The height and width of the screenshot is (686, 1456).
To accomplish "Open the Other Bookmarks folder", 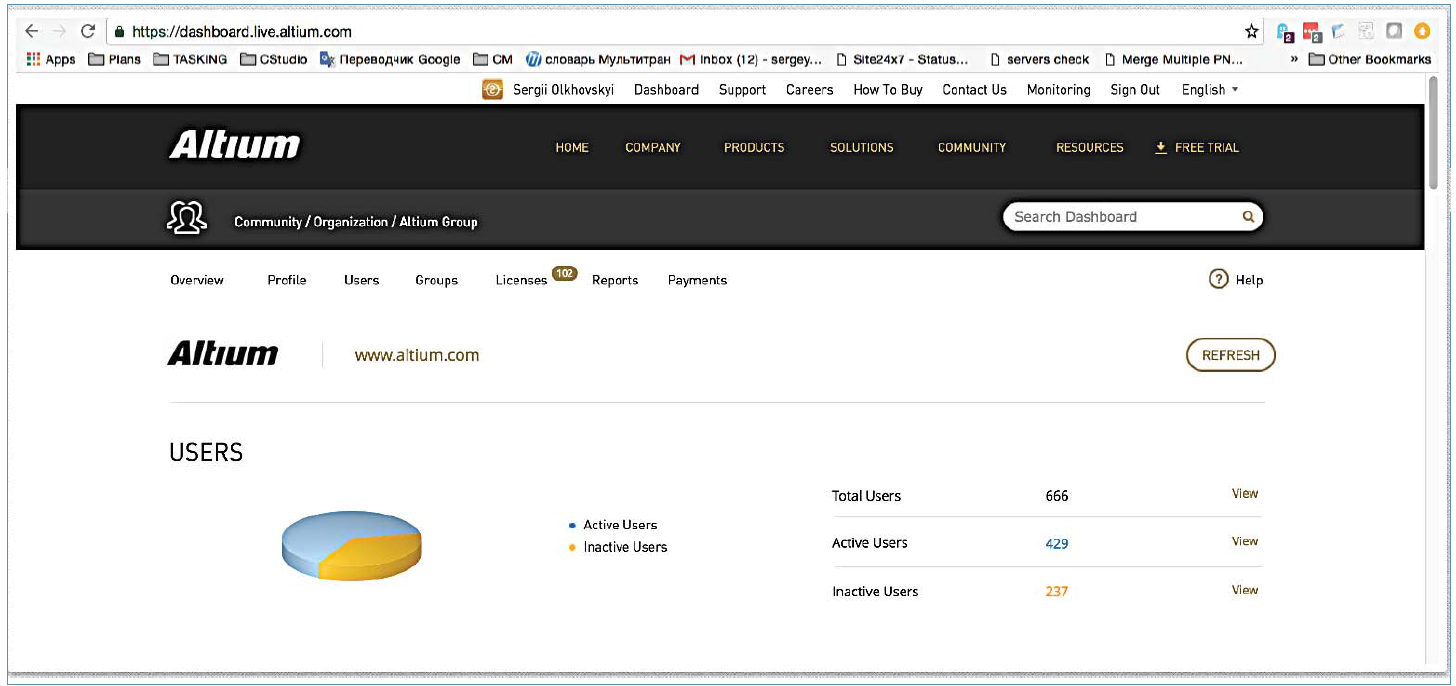I will click(1370, 59).
